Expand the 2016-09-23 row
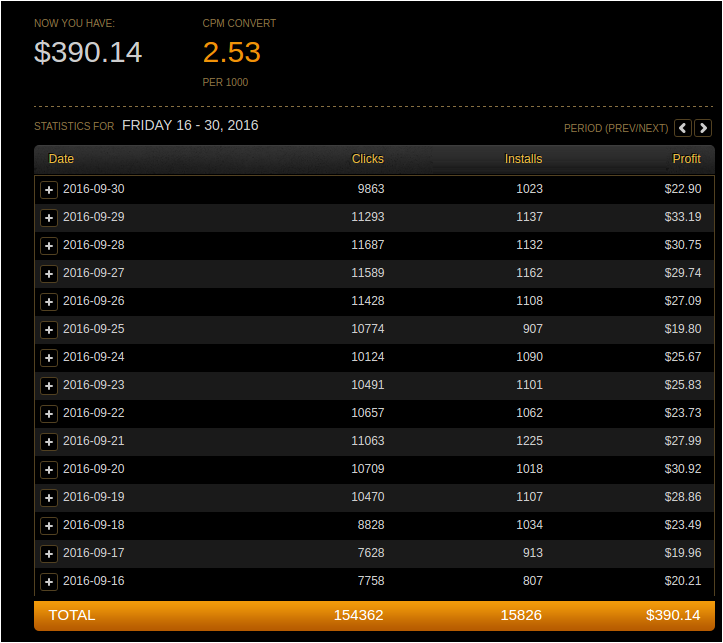The image size is (723, 643). point(49,386)
